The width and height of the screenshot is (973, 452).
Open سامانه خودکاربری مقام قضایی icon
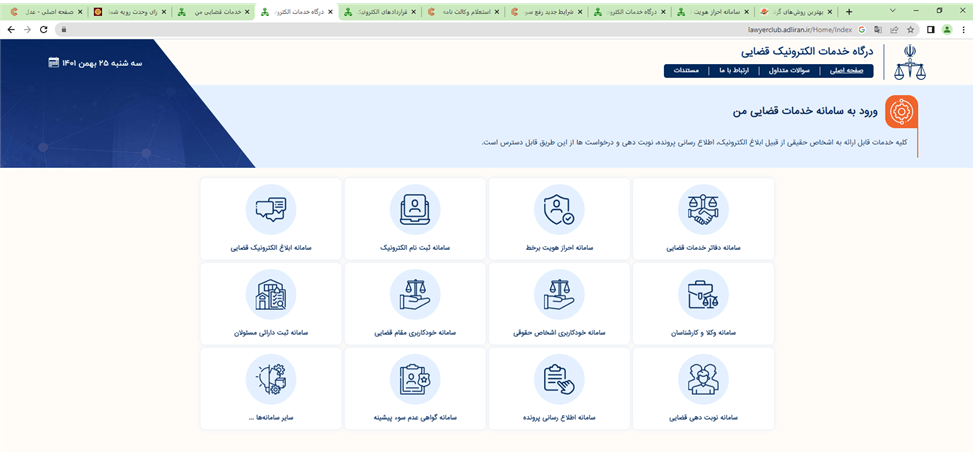(x=415, y=295)
